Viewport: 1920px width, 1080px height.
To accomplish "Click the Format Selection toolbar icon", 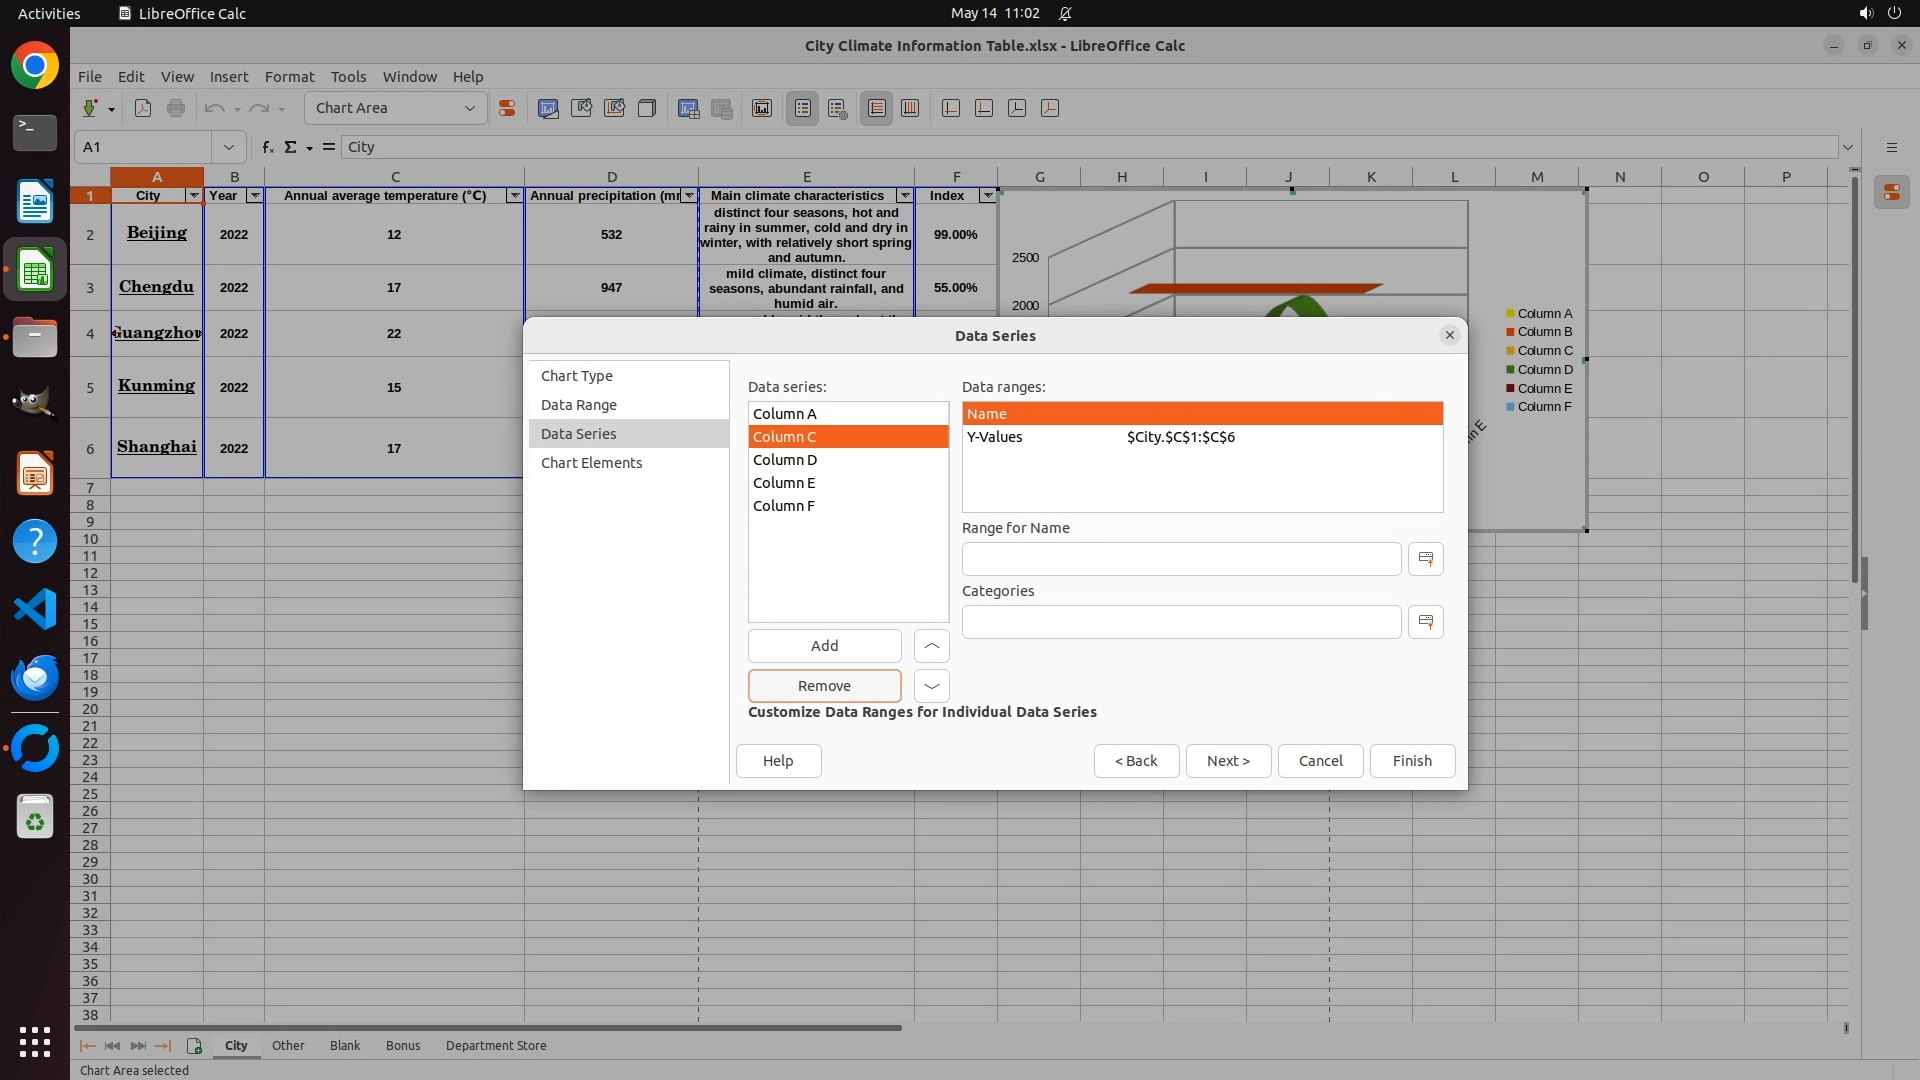I will click(507, 108).
